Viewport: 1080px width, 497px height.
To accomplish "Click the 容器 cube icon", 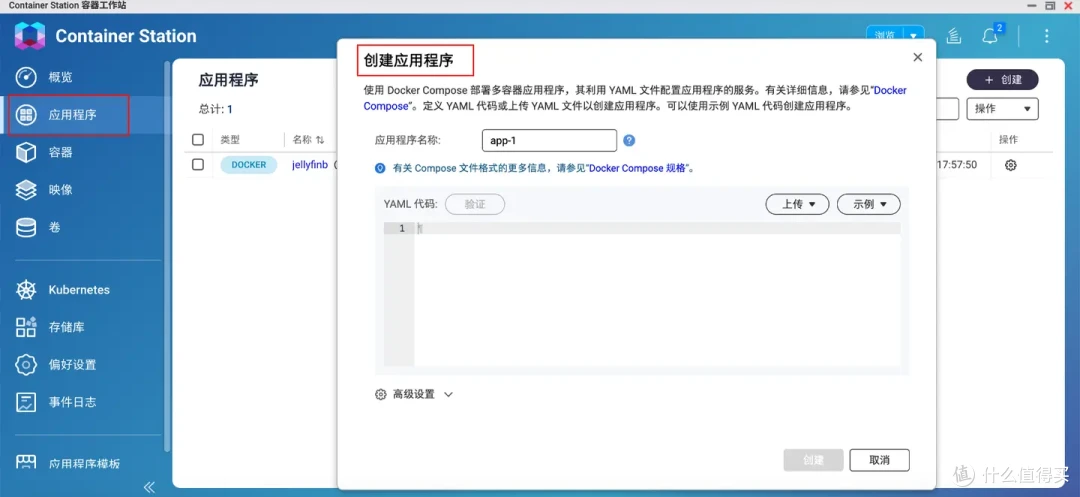I will [x=26, y=152].
